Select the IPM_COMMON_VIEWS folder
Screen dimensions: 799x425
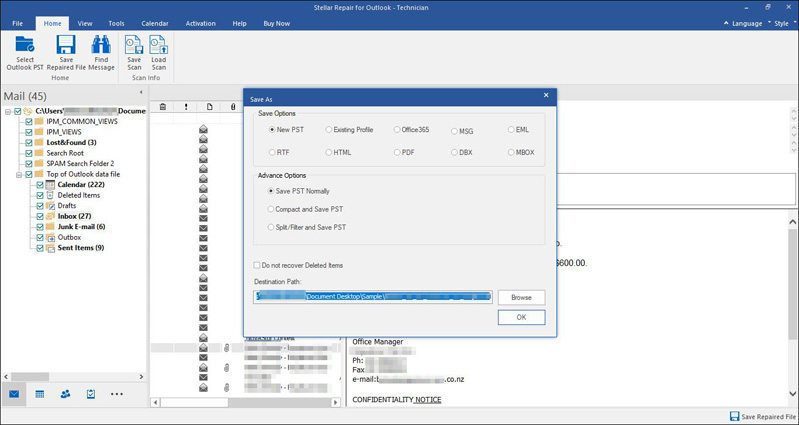click(82, 121)
